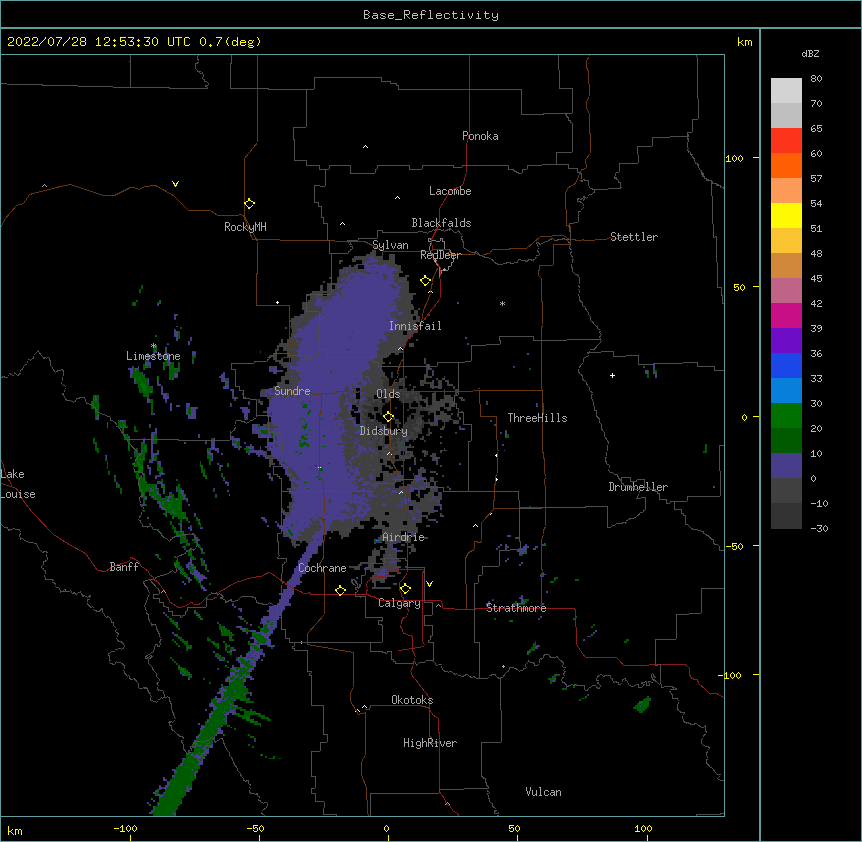
Task: Click the 80 value on the dBZ legend
Action: (816, 79)
